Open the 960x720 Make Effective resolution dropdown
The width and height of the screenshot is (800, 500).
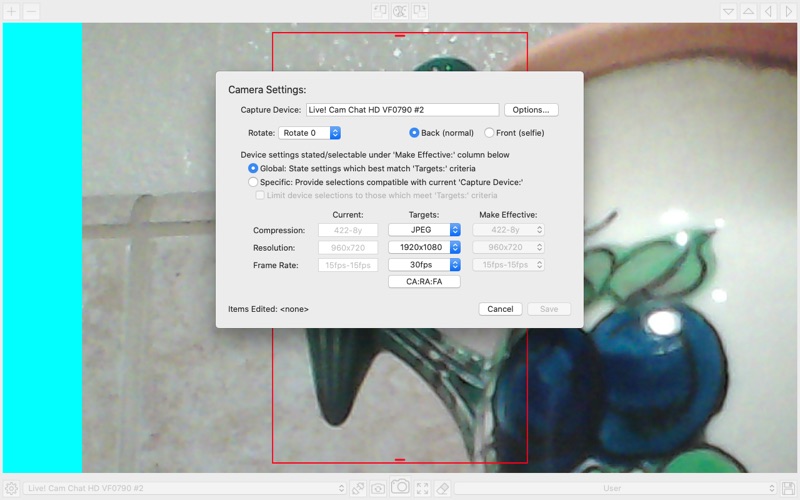[508, 247]
